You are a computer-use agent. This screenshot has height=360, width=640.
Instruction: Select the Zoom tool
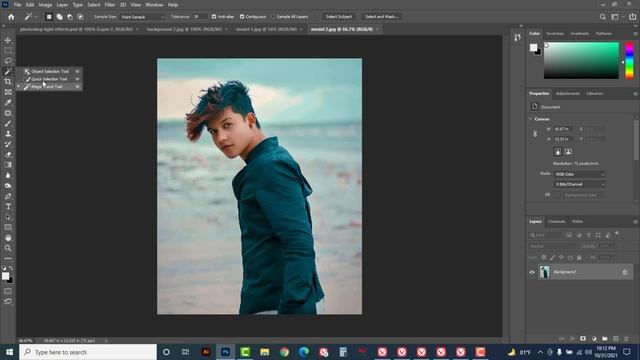pyautogui.click(x=8, y=248)
